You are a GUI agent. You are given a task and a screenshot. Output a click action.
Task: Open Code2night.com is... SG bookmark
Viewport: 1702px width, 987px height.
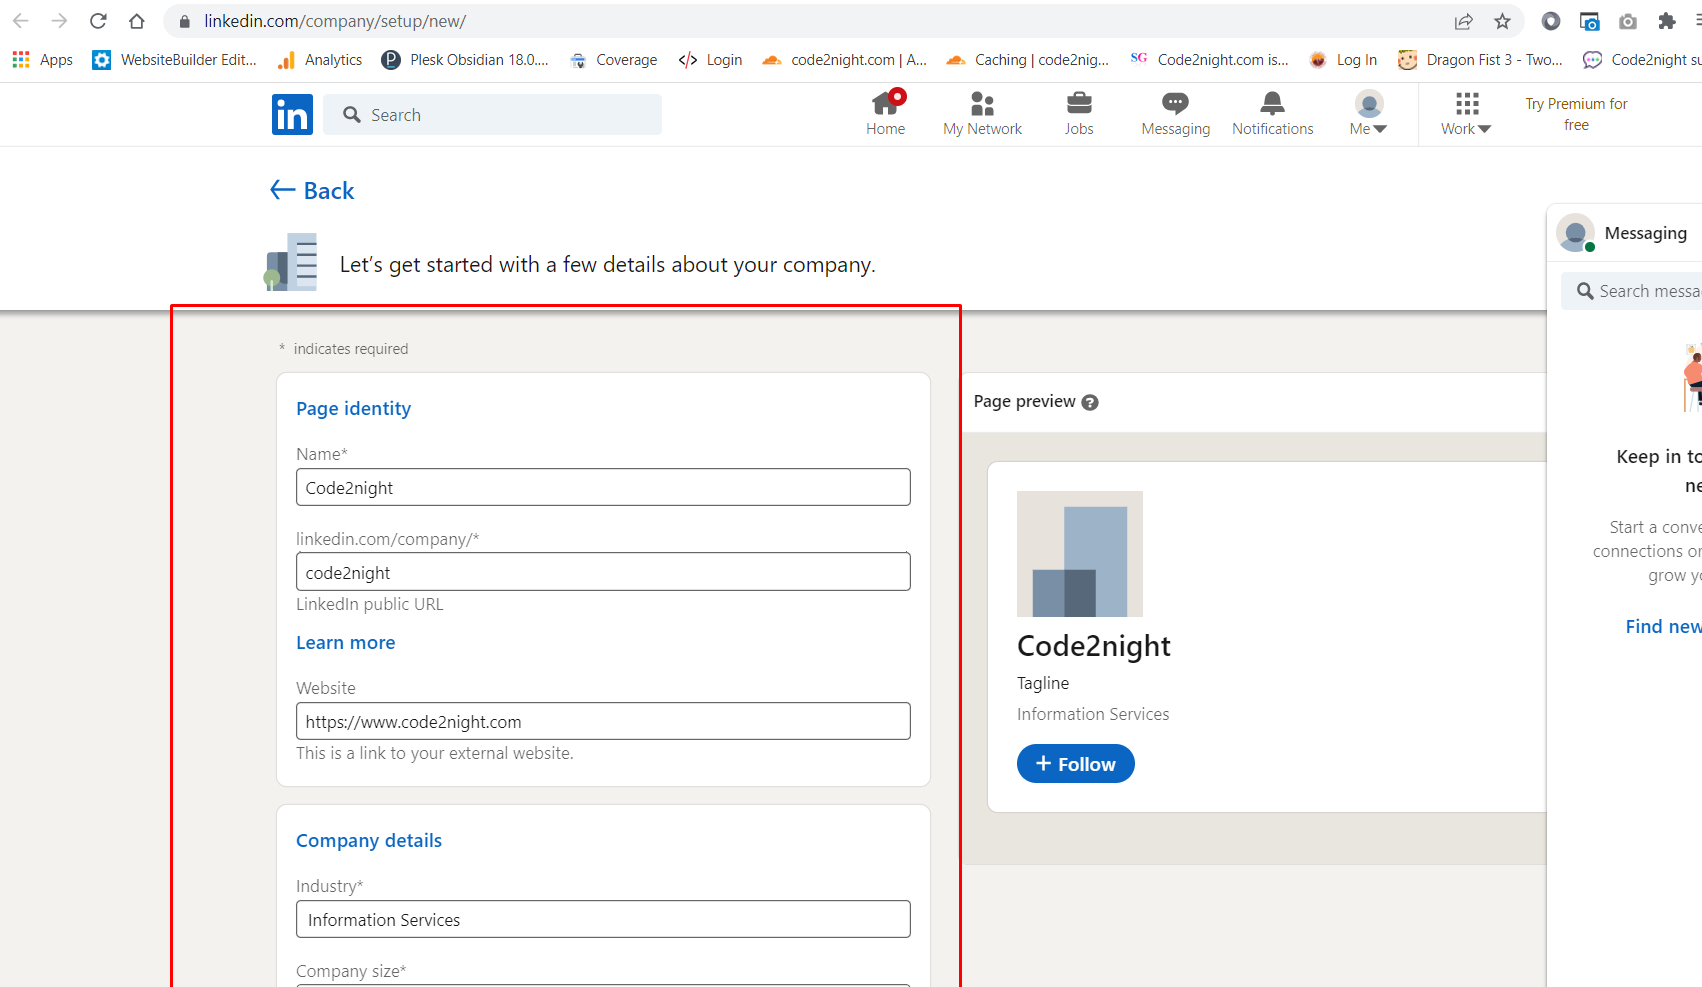pos(1209,60)
